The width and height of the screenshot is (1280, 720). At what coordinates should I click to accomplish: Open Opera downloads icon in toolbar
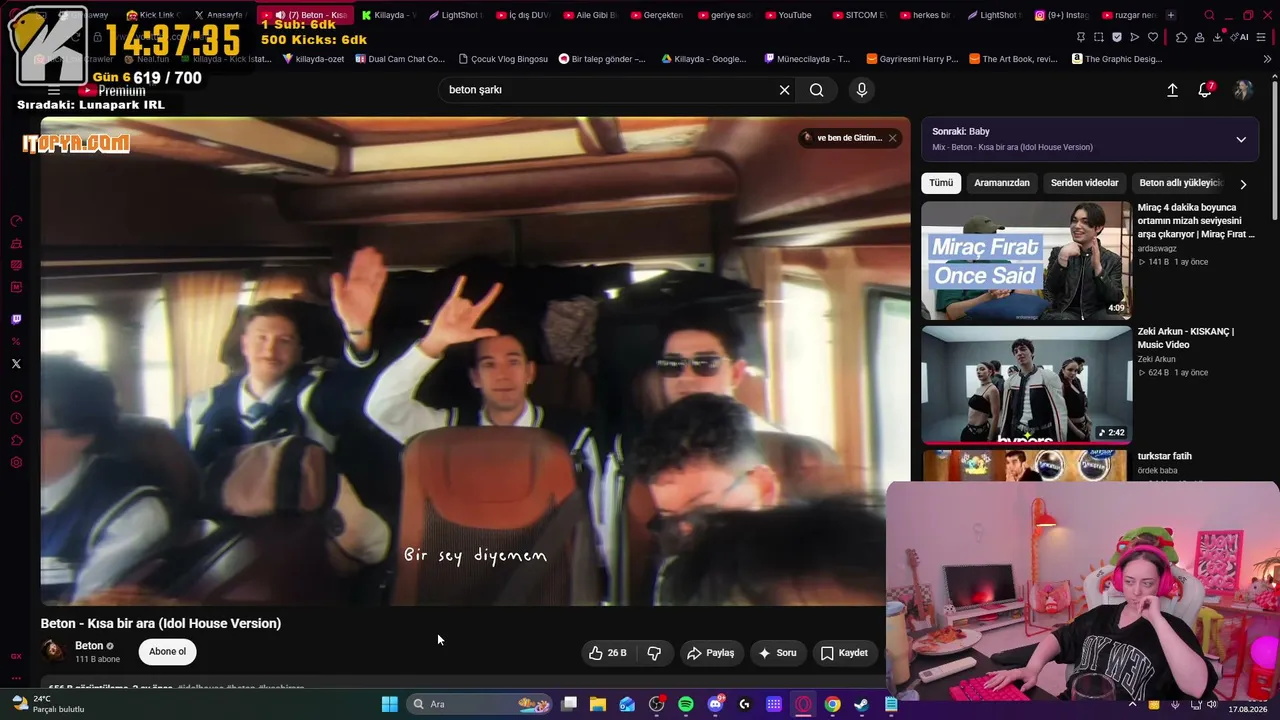[1217, 37]
